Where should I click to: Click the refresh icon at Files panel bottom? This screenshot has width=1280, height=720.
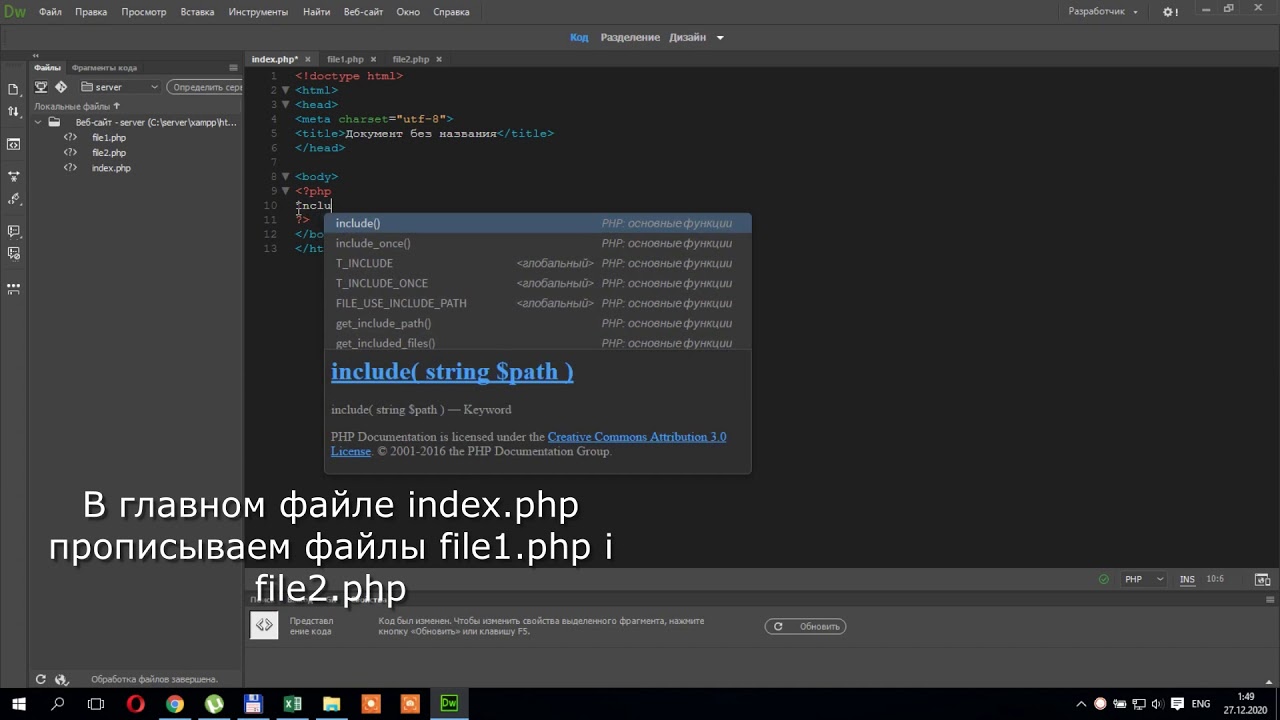point(41,679)
